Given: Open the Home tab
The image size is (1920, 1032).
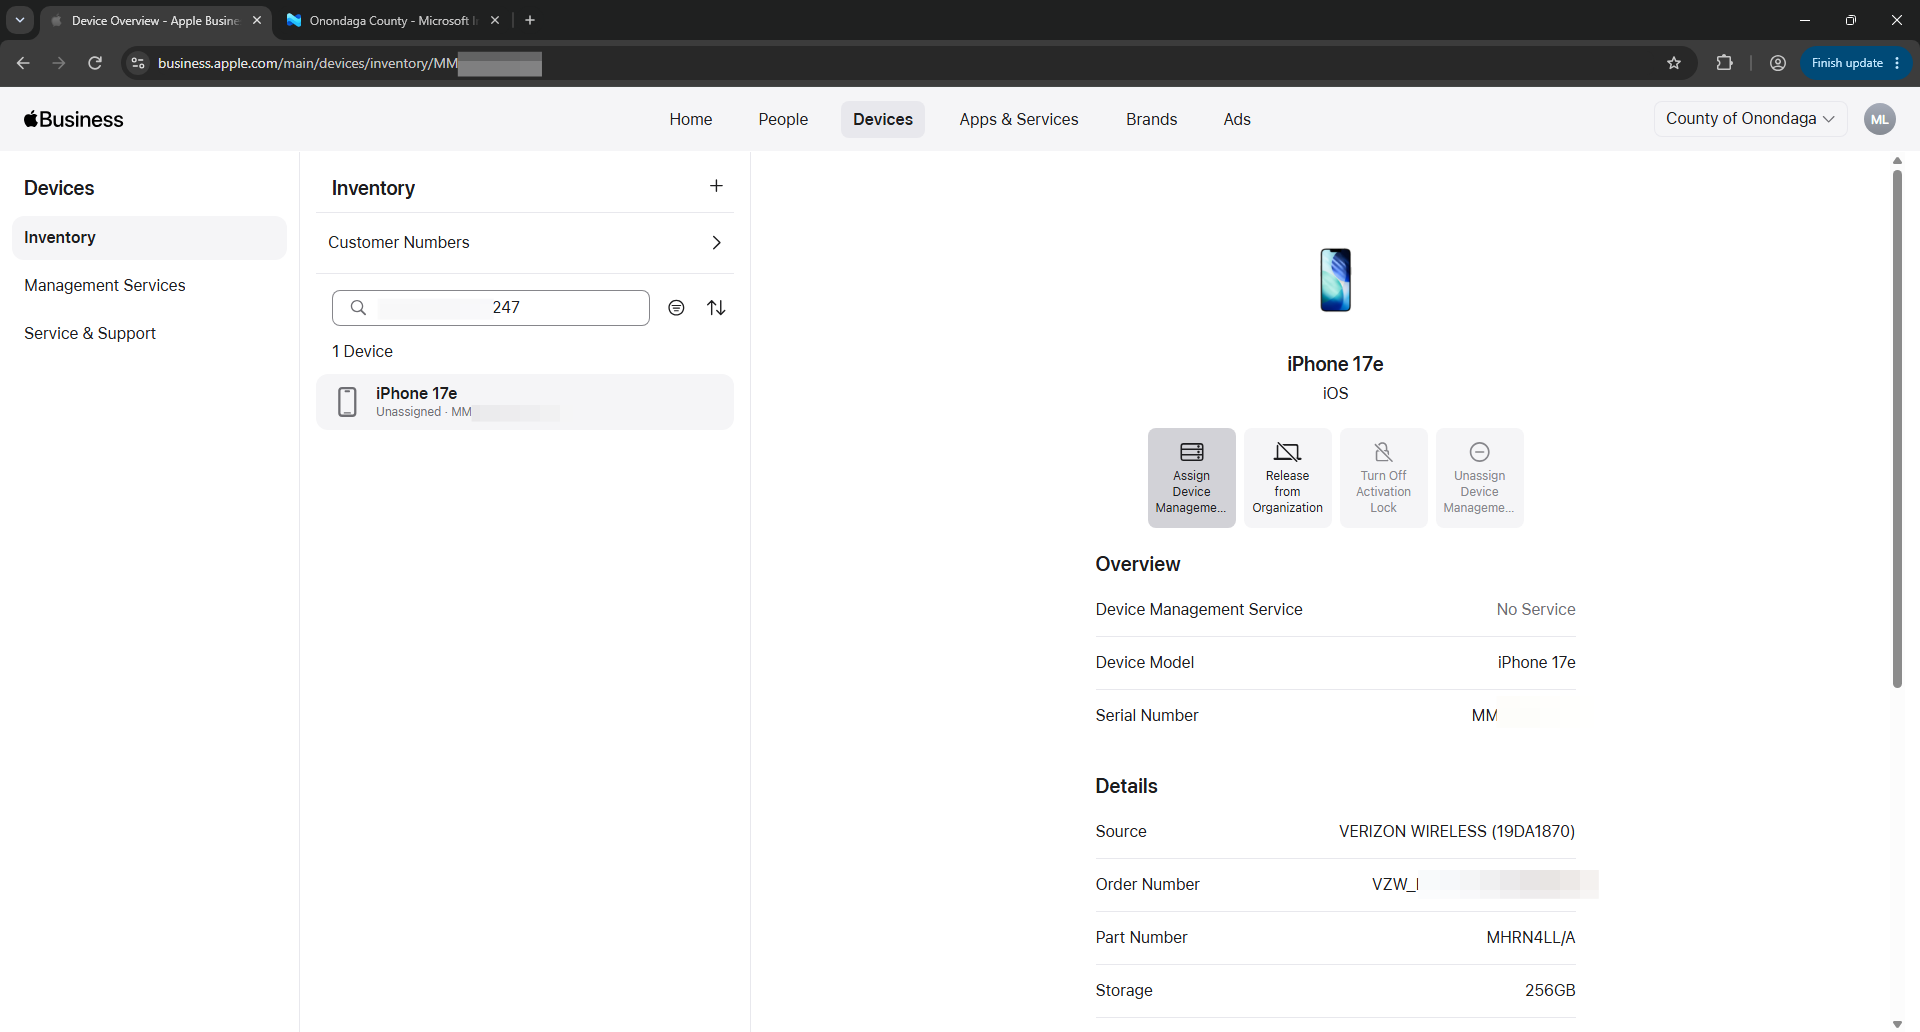Looking at the screenshot, I should point(691,119).
